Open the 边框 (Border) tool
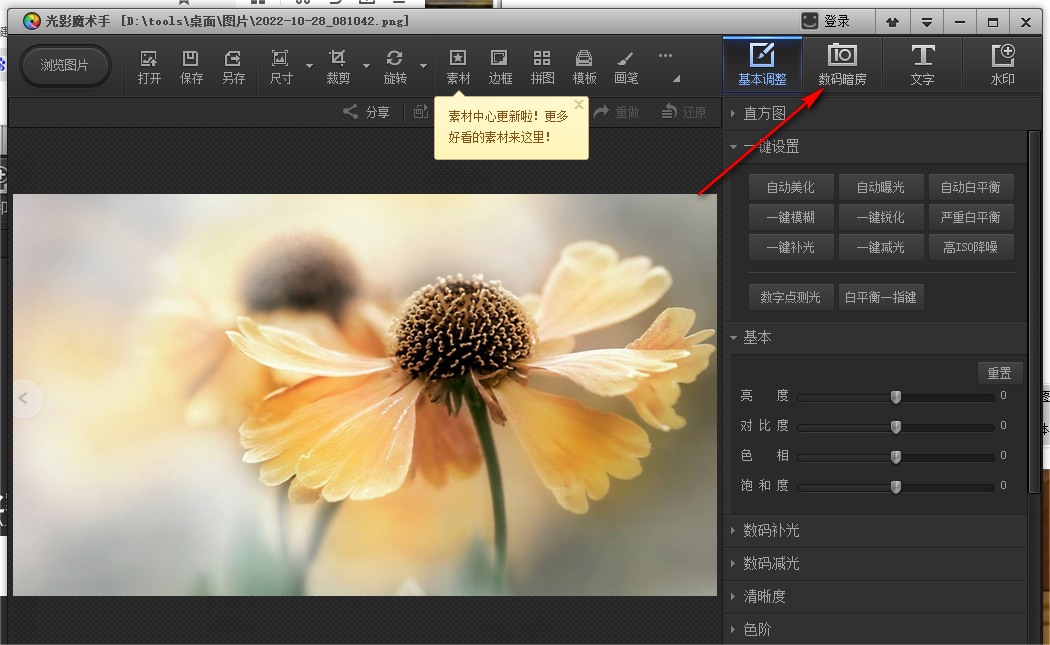Screen dimensions: 1050x645 pos(500,66)
